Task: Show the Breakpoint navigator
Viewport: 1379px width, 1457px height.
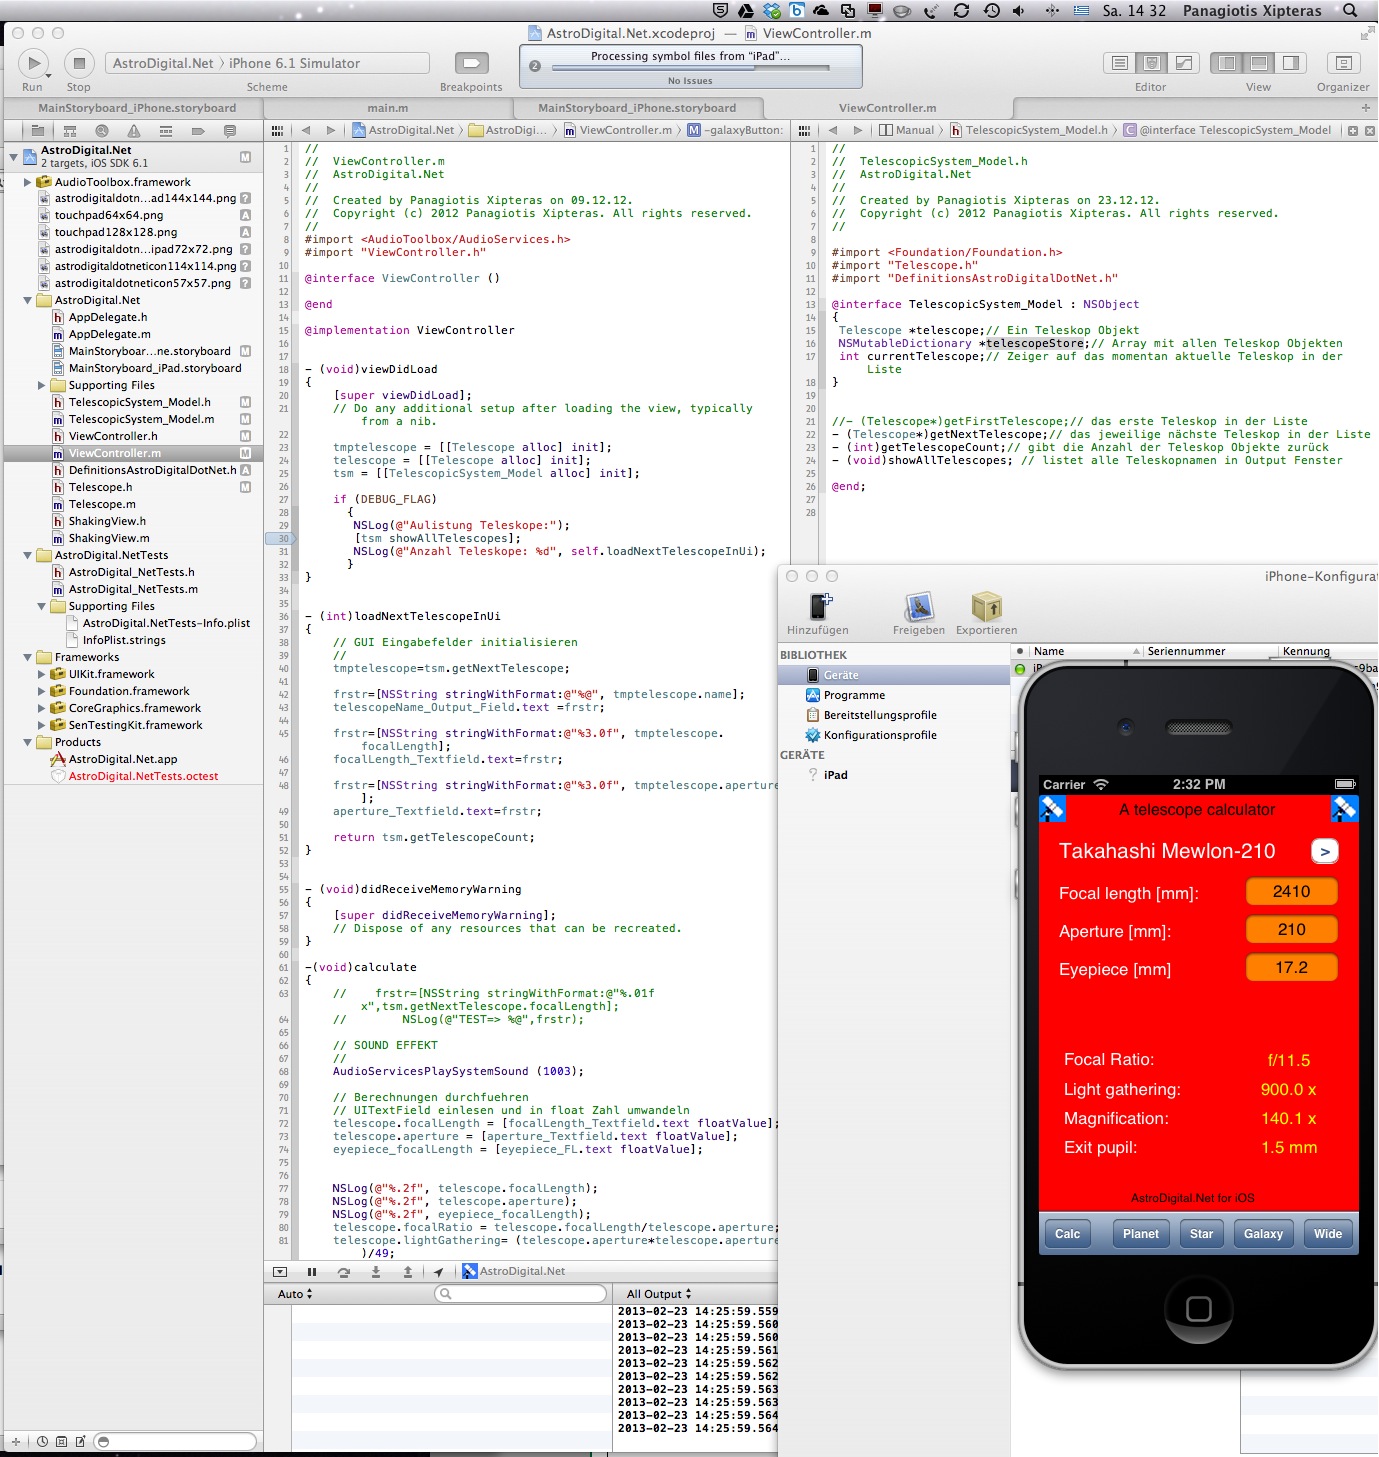Action: (198, 131)
